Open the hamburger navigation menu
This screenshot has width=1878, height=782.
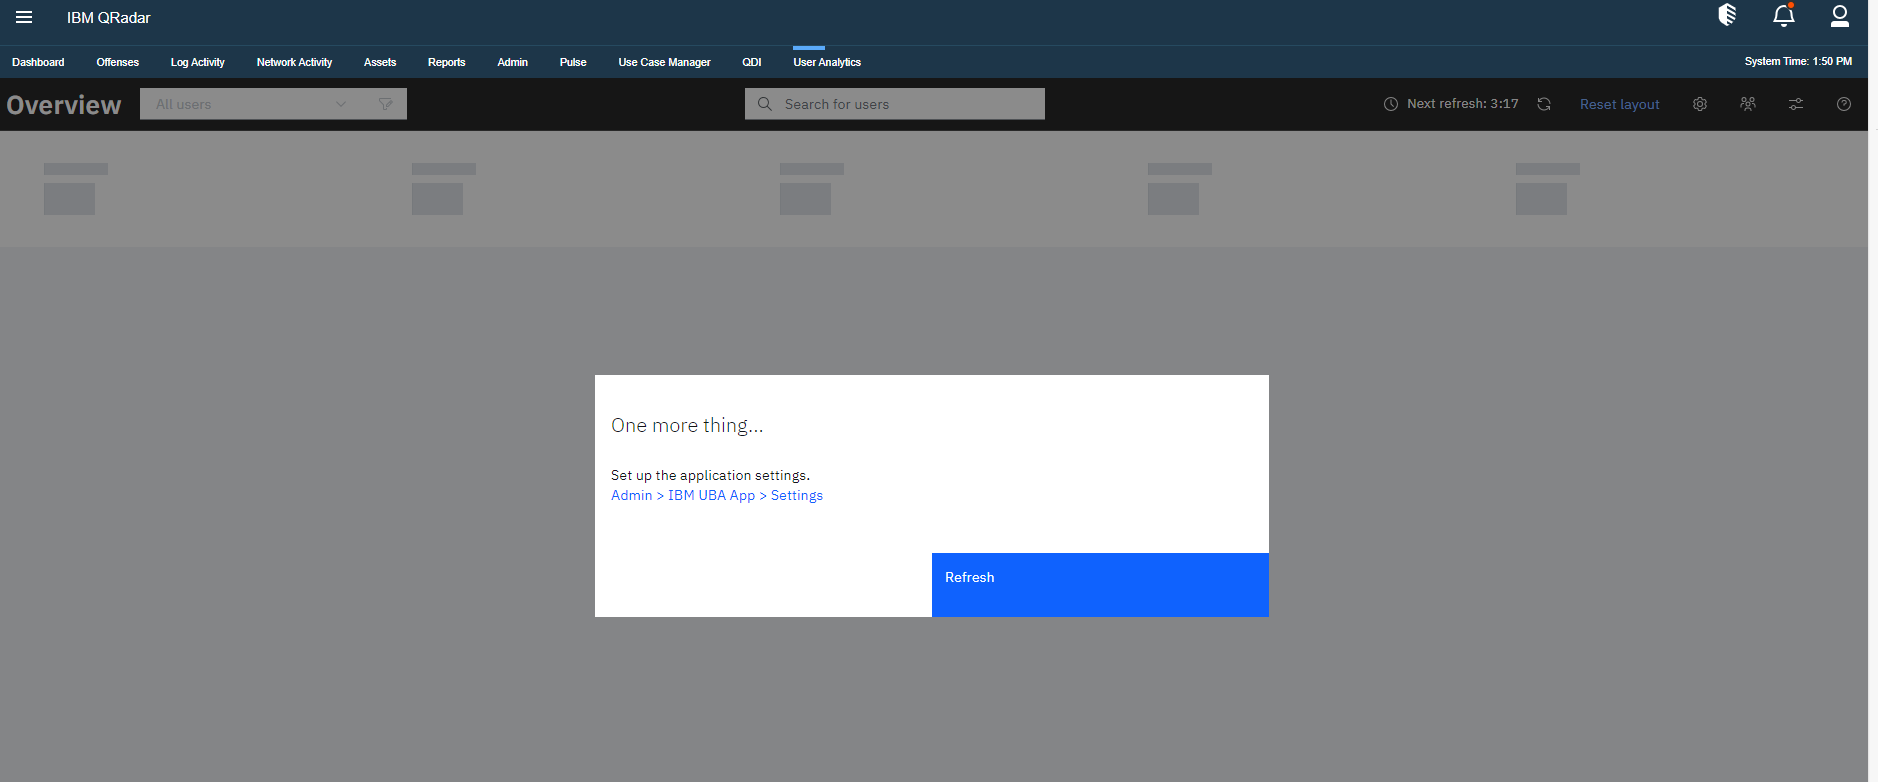tap(24, 17)
